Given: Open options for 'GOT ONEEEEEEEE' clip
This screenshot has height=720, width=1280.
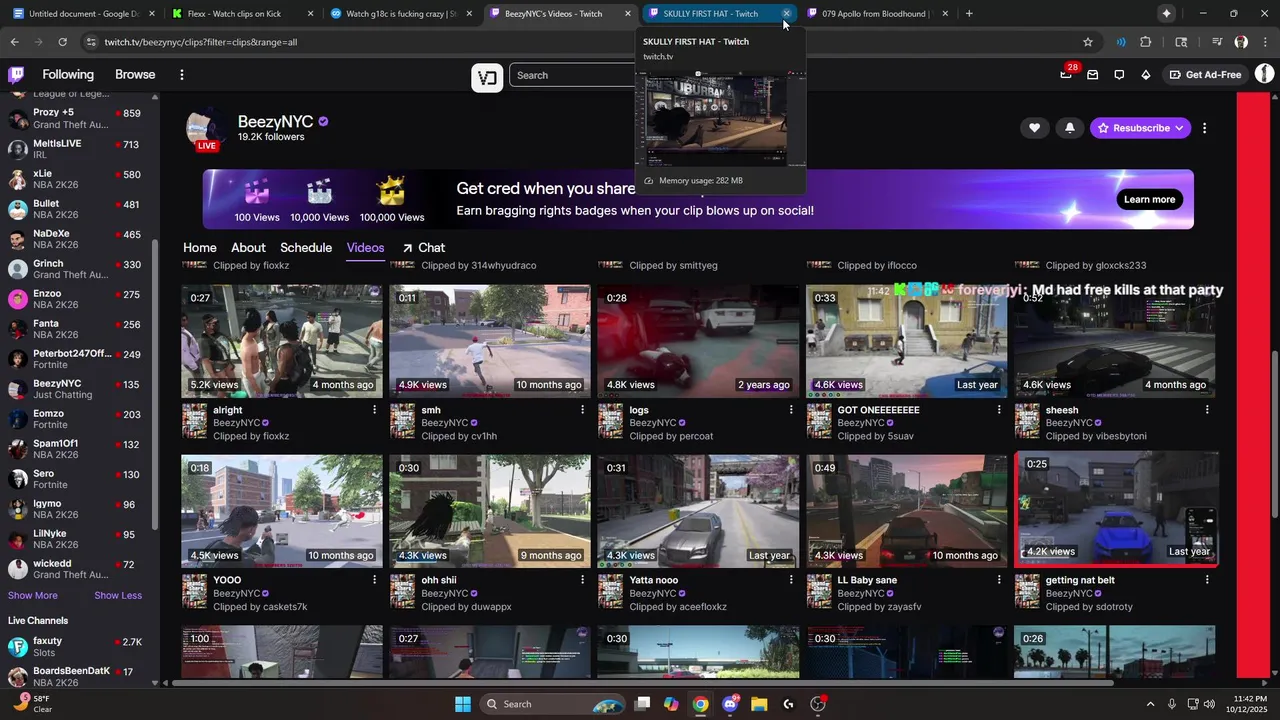Looking at the screenshot, I should click(999, 410).
